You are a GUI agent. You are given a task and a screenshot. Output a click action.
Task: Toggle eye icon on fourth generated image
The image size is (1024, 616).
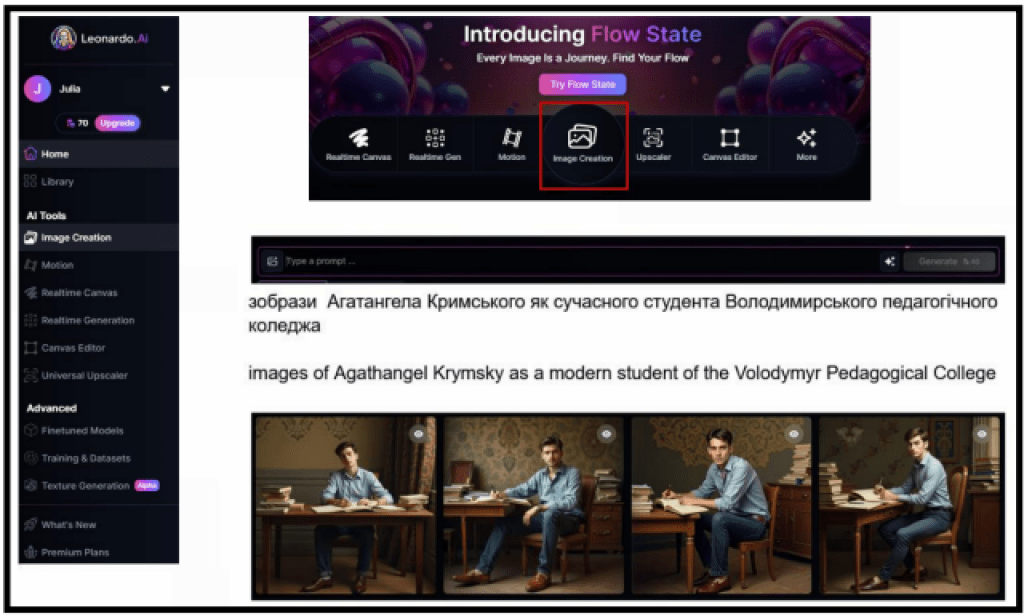click(x=982, y=434)
